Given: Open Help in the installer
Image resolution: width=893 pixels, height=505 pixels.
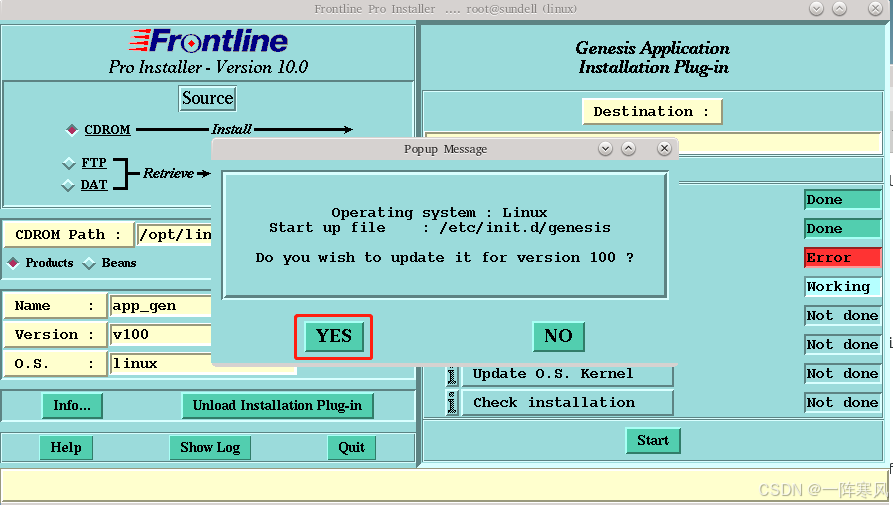Looking at the screenshot, I should click(66, 447).
